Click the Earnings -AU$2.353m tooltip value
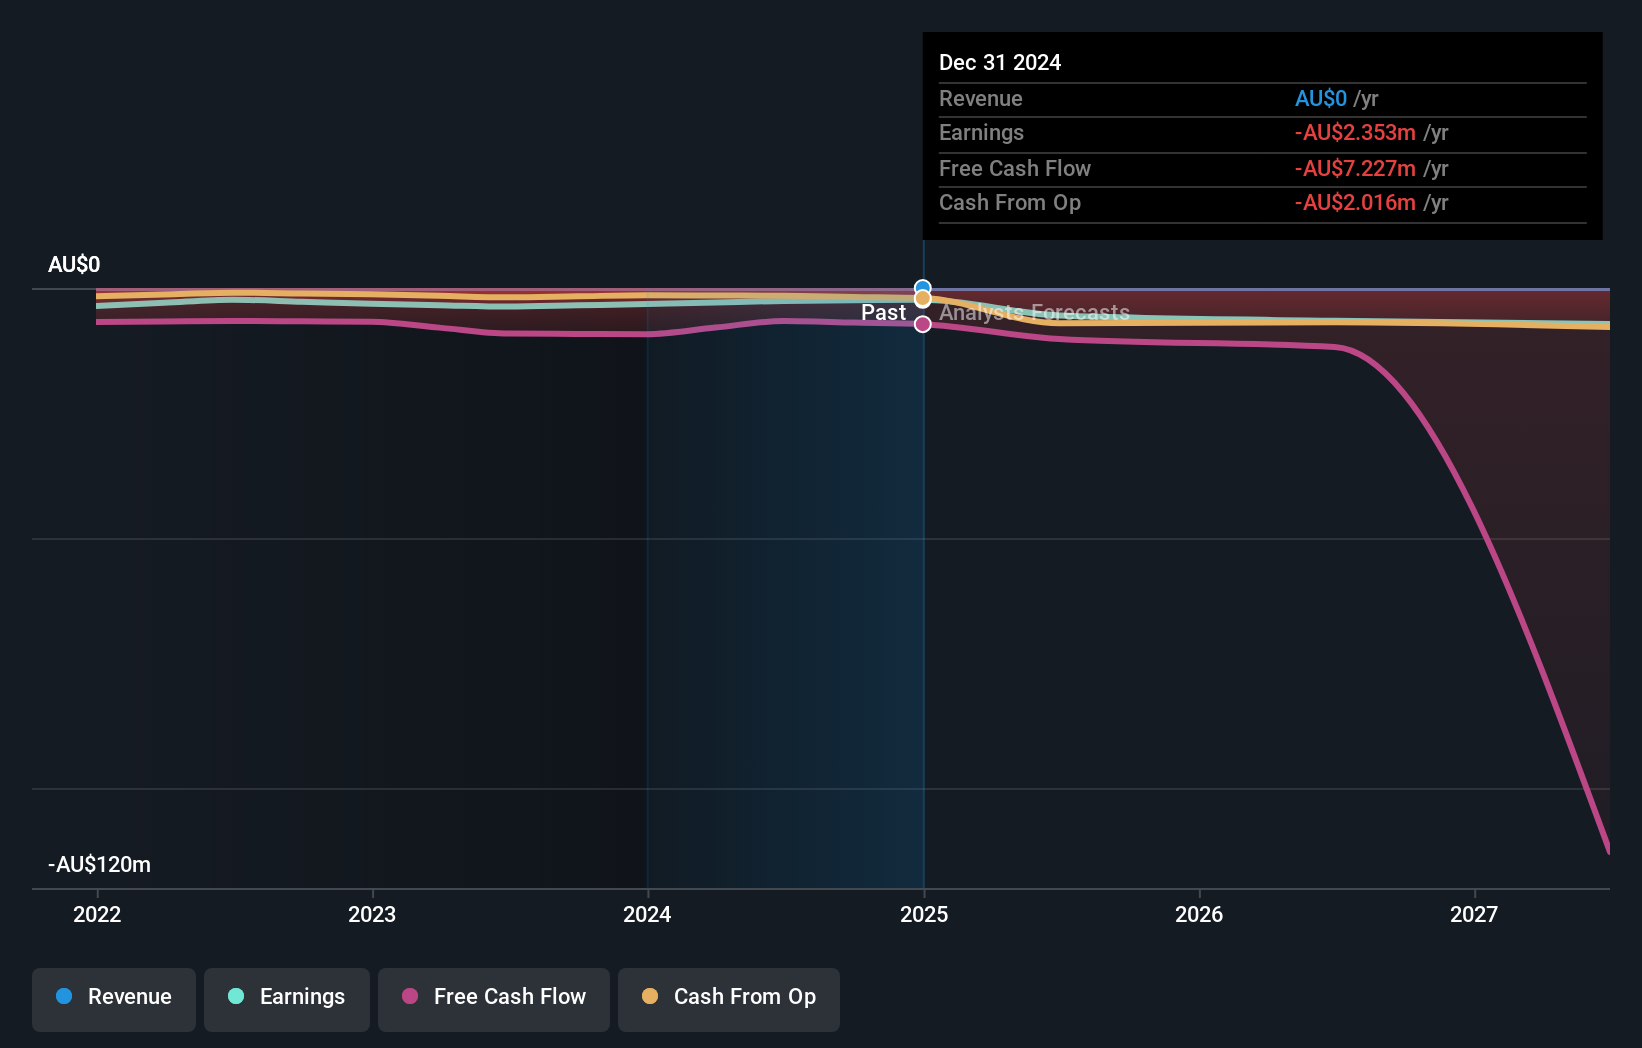The height and width of the screenshot is (1048, 1642). [1372, 132]
